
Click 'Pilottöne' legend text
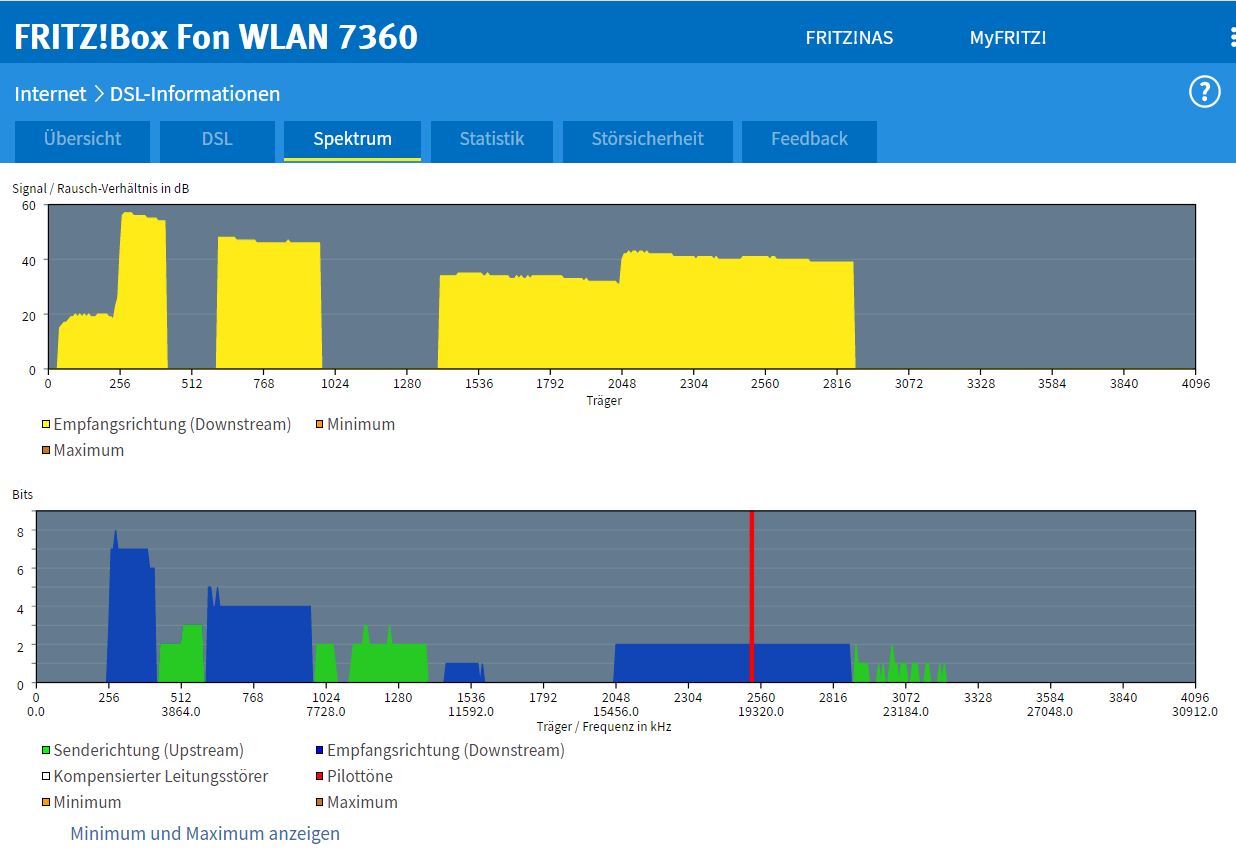click(360, 777)
